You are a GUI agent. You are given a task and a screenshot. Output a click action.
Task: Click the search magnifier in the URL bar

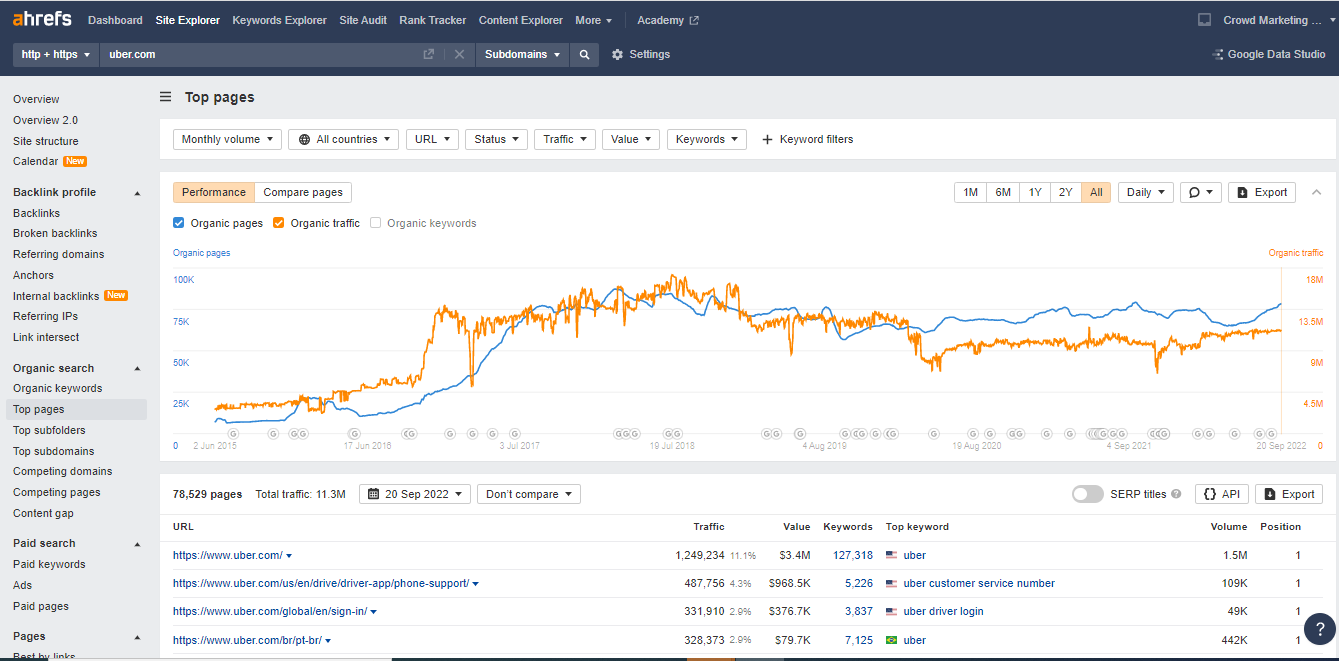584,55
